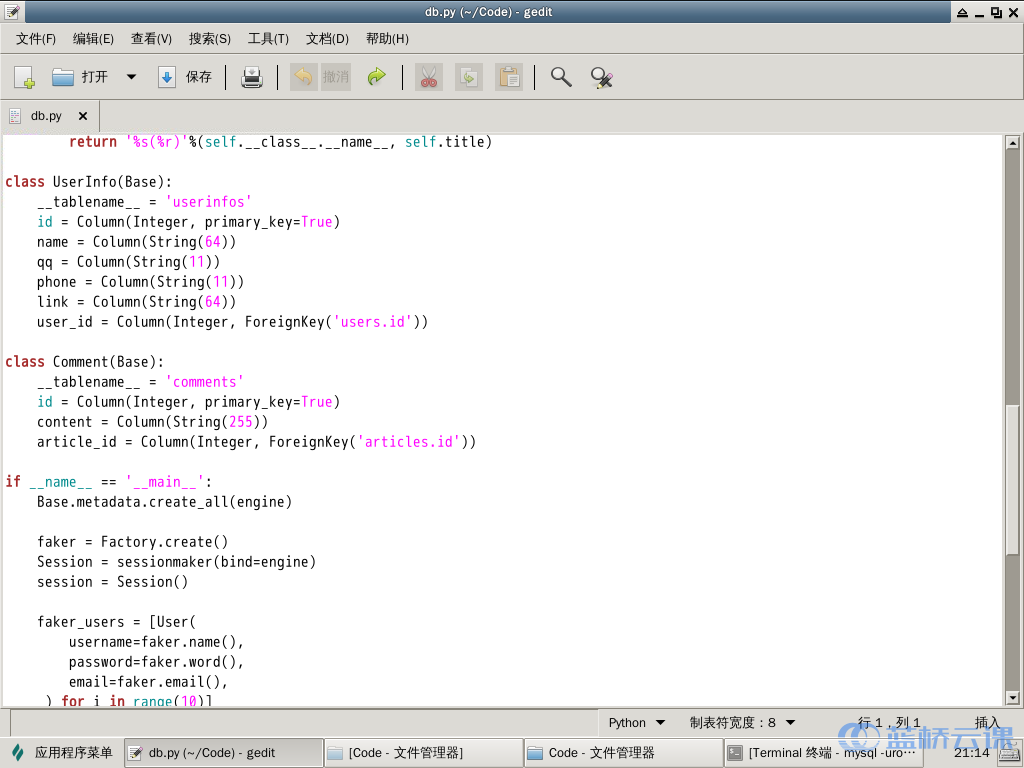The height and width of the screenshot is (768, 1024).
Task: Click the new document icon
Action: (24, 77)
